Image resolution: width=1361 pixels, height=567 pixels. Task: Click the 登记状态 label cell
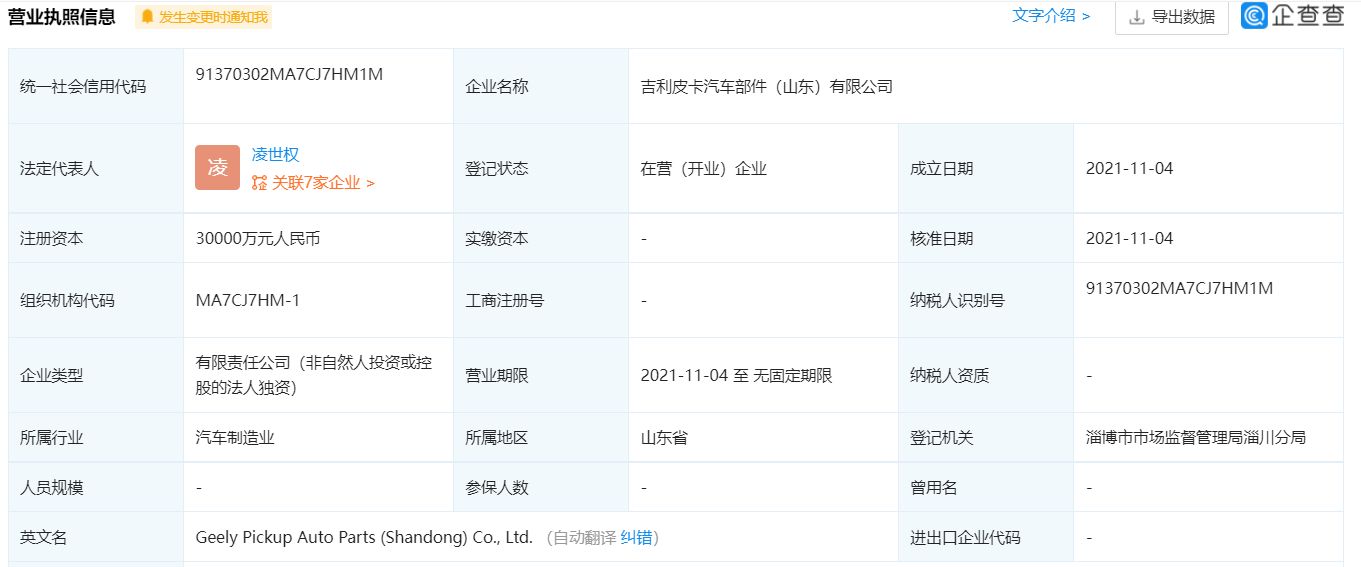(541, 169)
